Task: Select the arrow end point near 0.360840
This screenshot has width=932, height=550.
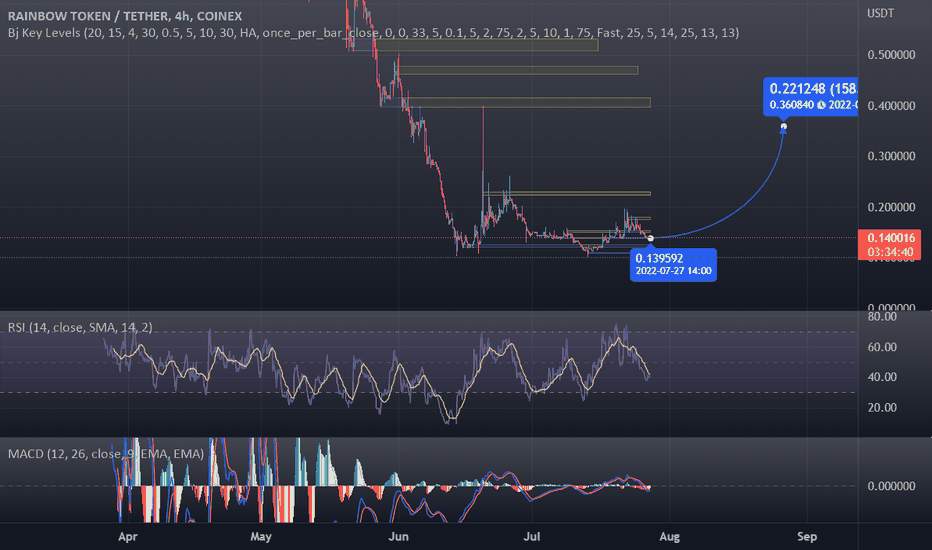Action: tap(783, 126)
